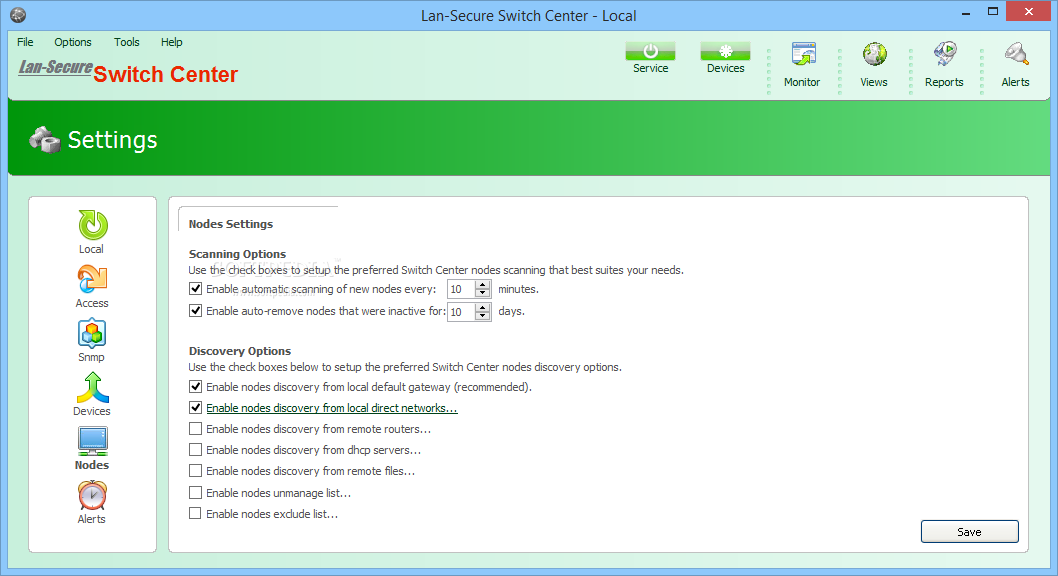This screenshot has height=576, width=1058.
Task: Open the Devices settings icon in sidebar
Action: 92,387
